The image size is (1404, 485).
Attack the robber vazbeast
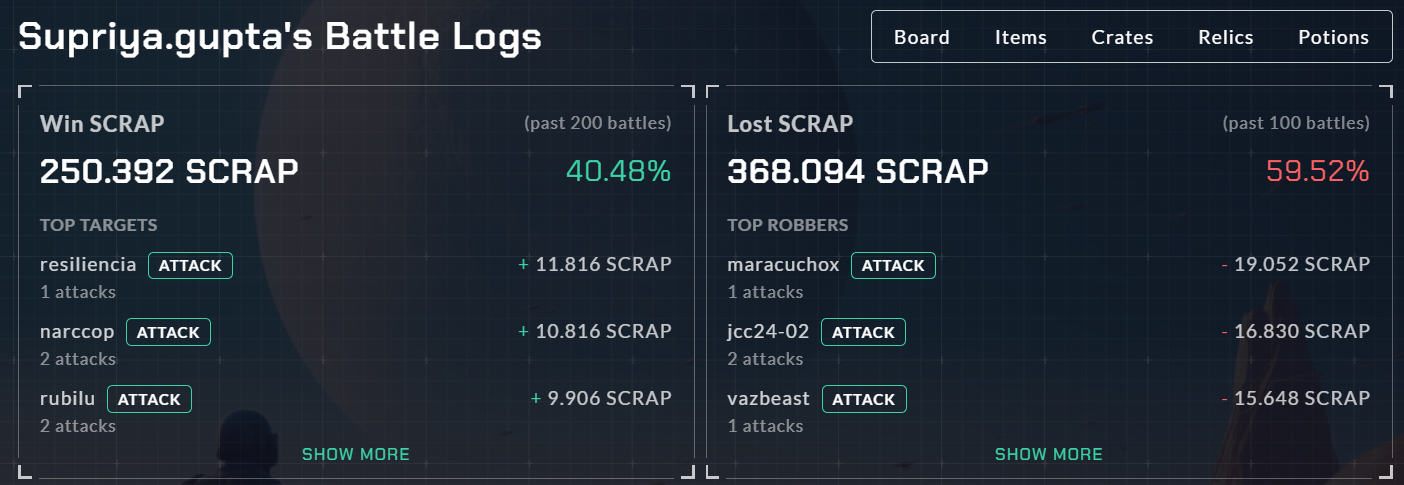pos(864,399)
